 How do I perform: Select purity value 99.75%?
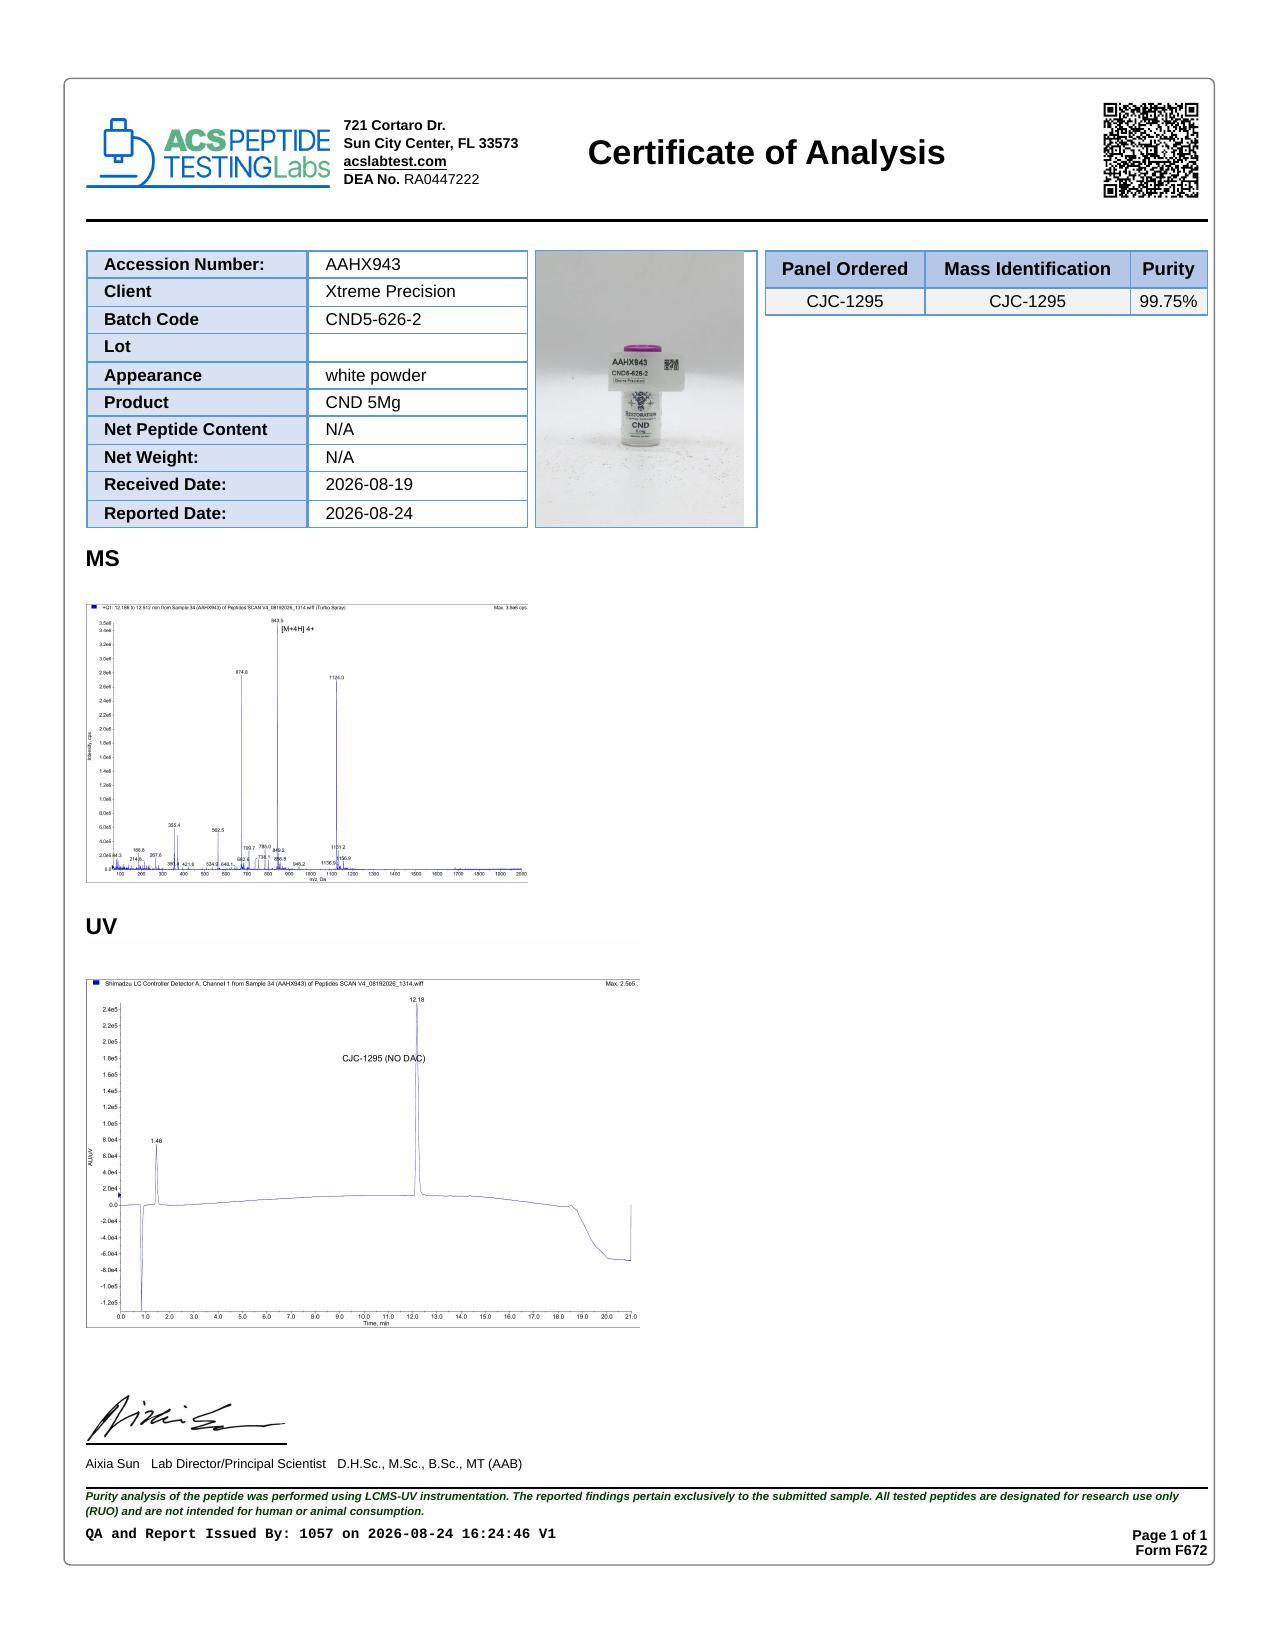coord(1168,301)
